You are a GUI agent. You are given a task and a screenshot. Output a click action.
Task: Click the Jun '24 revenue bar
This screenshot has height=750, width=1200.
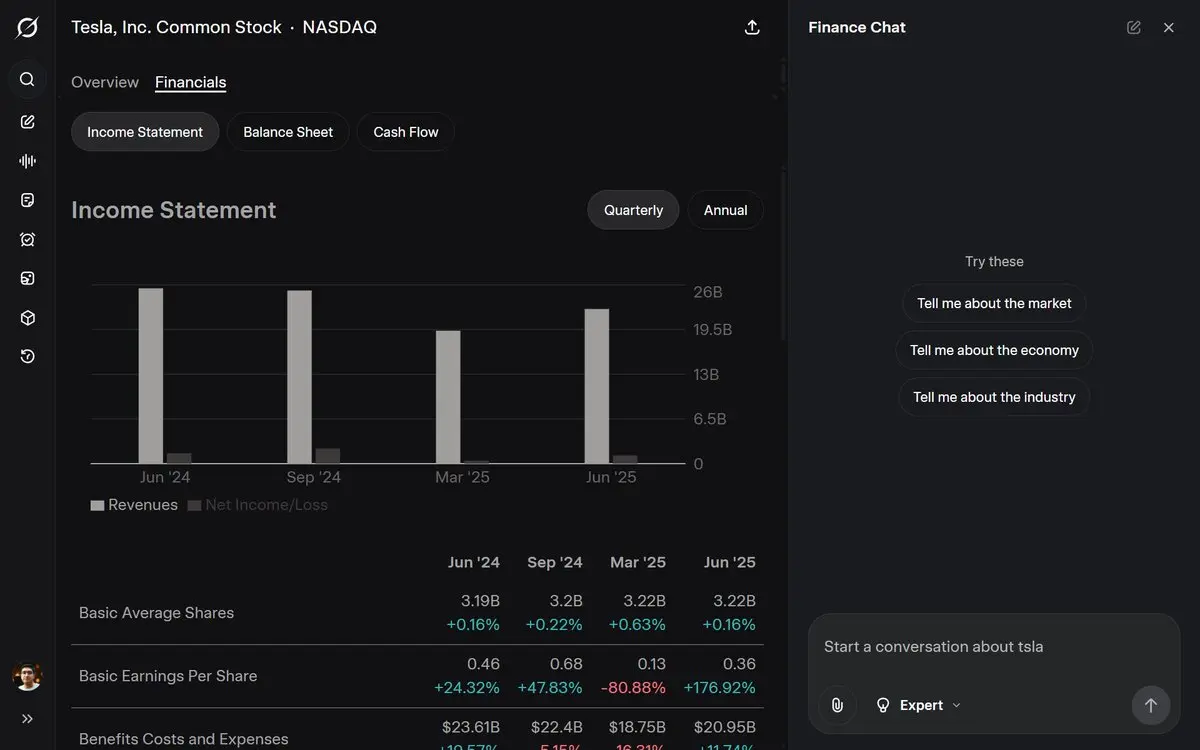pyautogui.click(x=151, y=376)
